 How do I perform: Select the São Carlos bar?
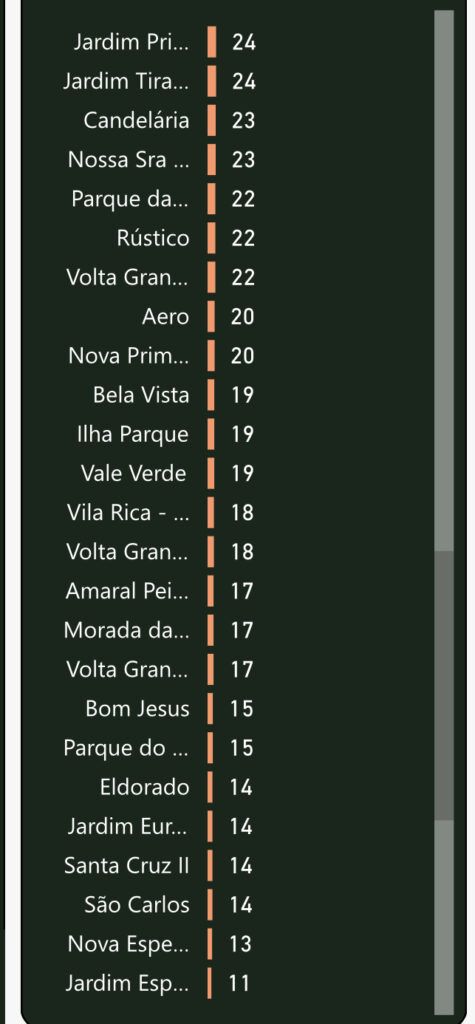pos(210,904)
